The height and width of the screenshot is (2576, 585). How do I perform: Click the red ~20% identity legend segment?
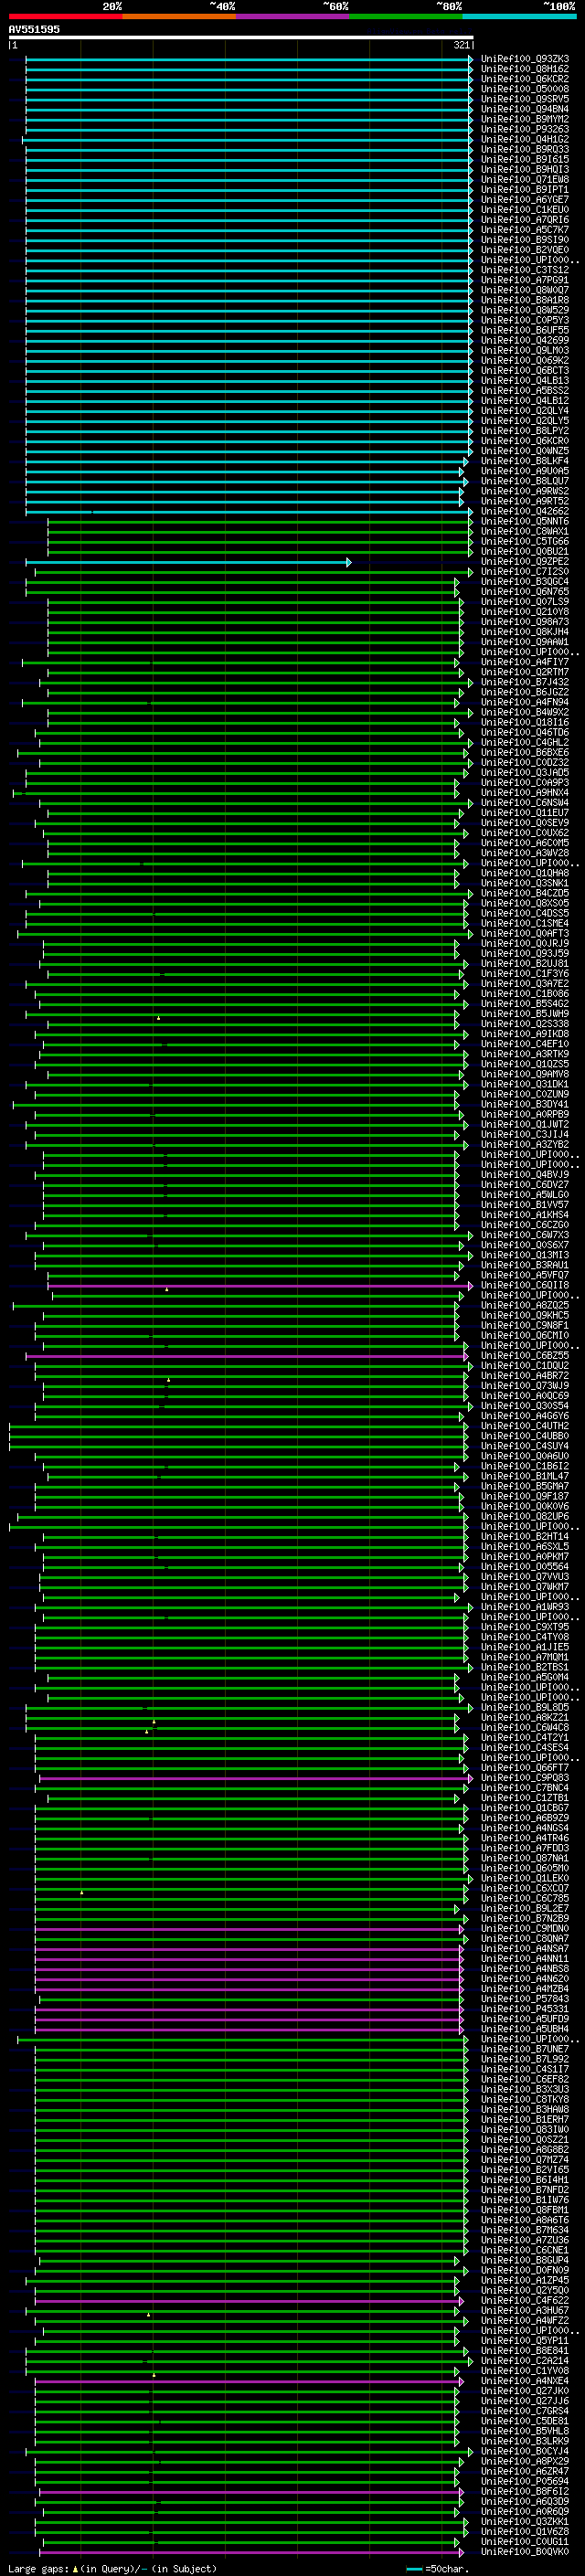pos(65,16)
